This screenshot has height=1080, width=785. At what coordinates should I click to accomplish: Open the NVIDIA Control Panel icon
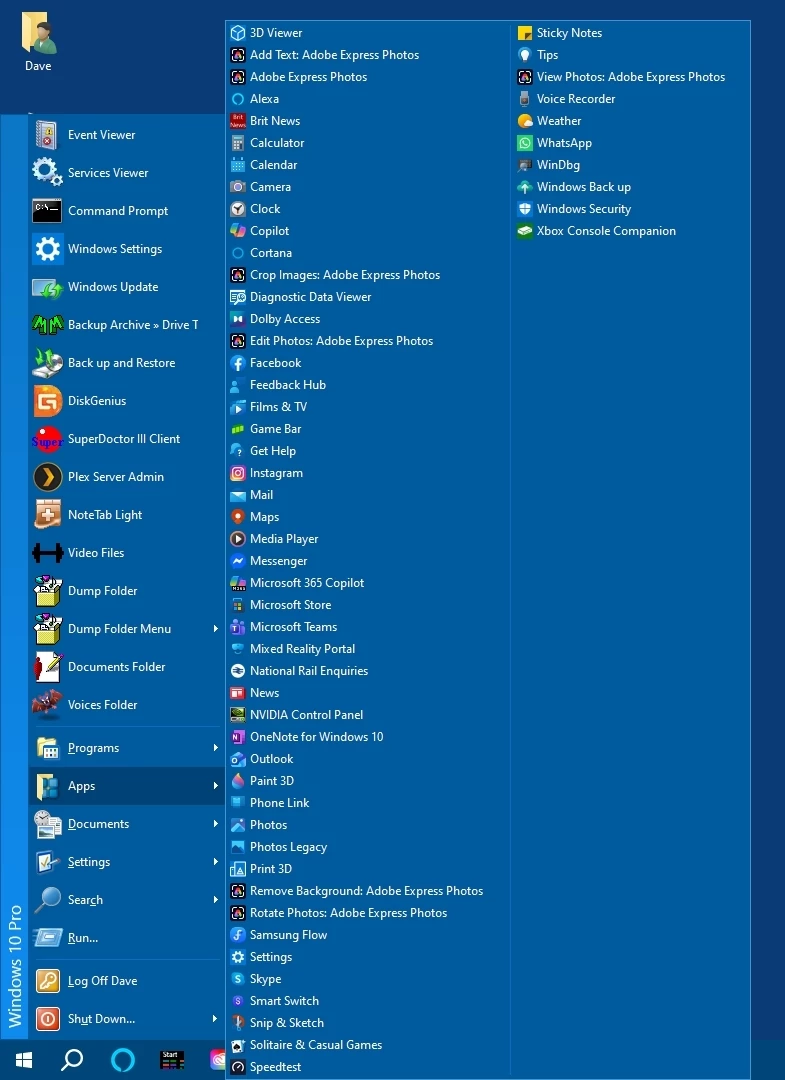[238, 715]
